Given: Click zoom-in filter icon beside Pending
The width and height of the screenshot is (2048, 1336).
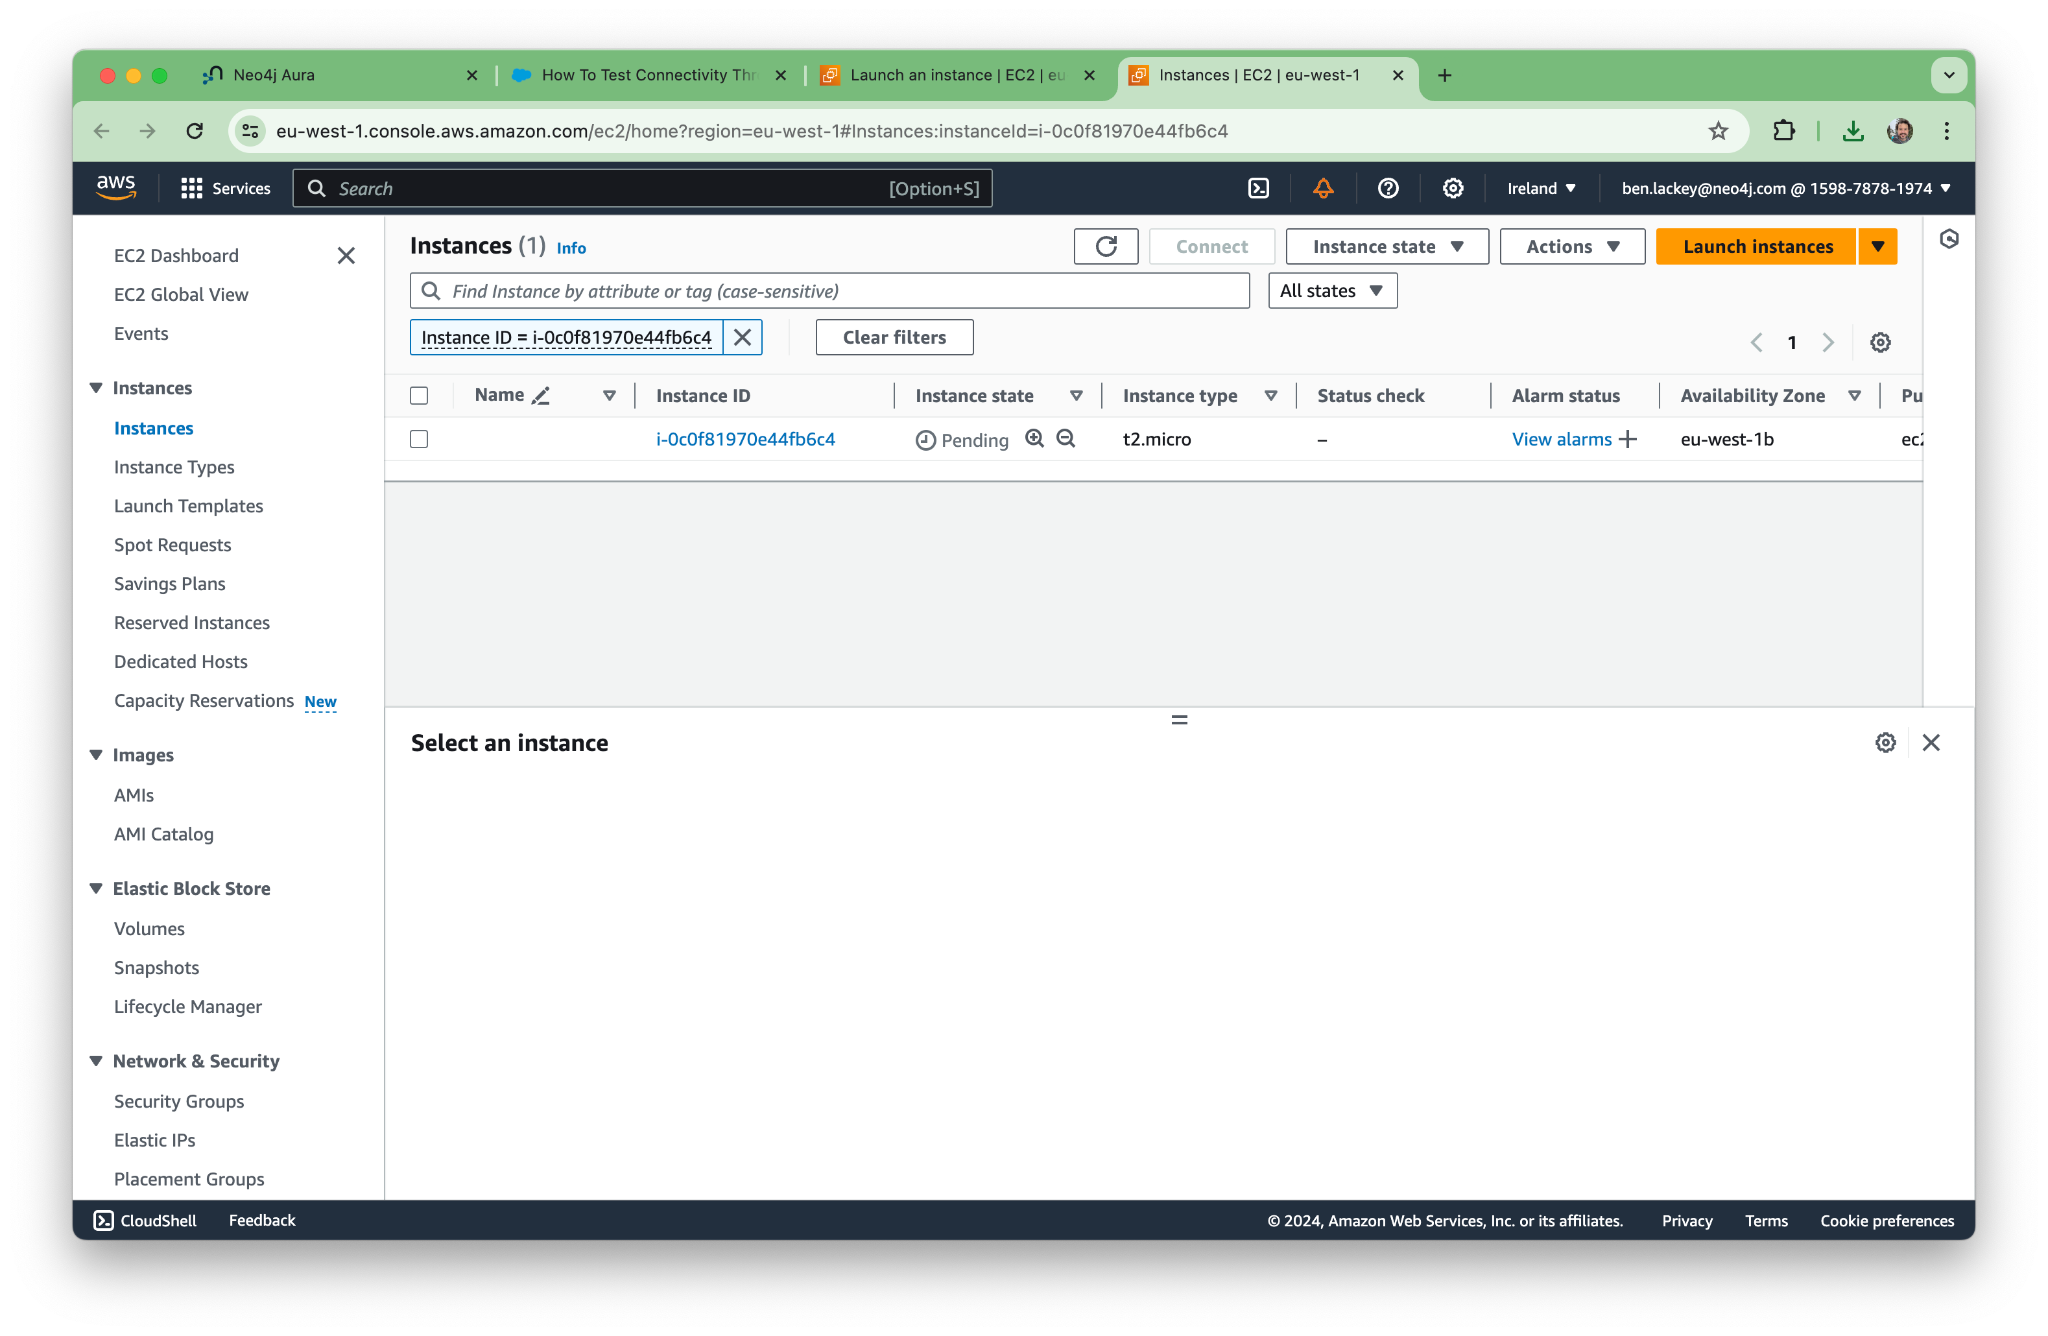Looking at the screenshot, I should [x=1034, y=438].
